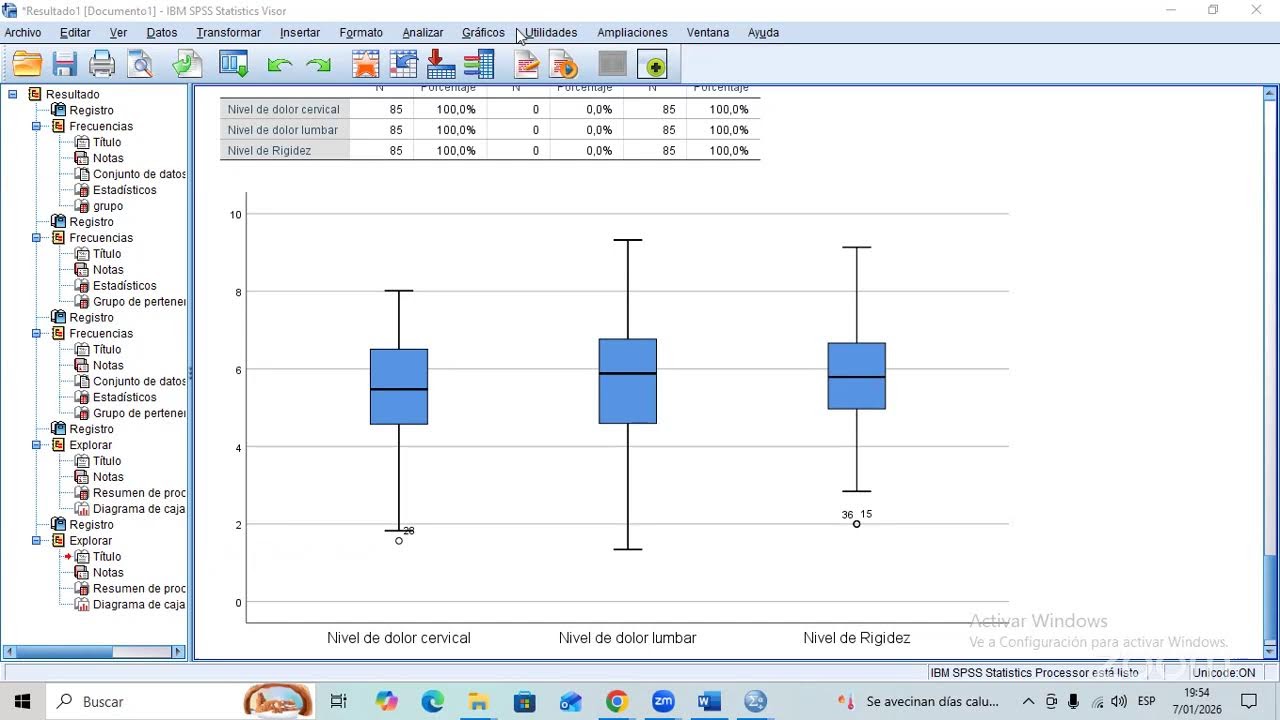Open Google Chrome from the taskbar

[616, 702]
